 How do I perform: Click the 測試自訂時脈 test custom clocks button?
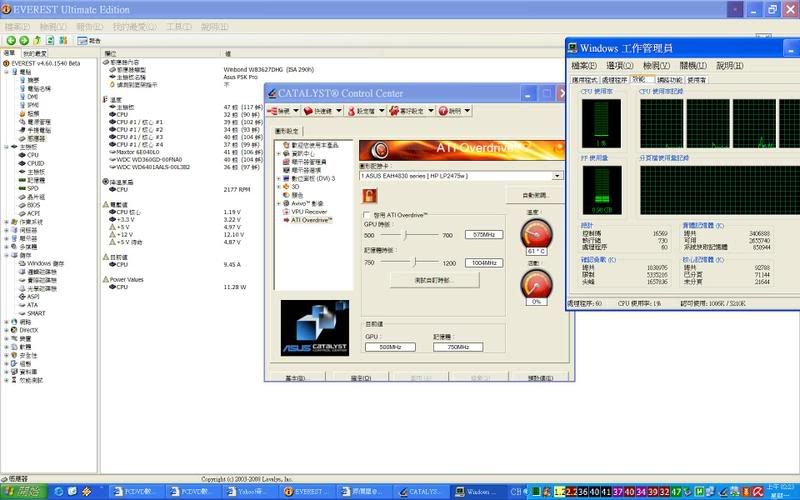434,280
